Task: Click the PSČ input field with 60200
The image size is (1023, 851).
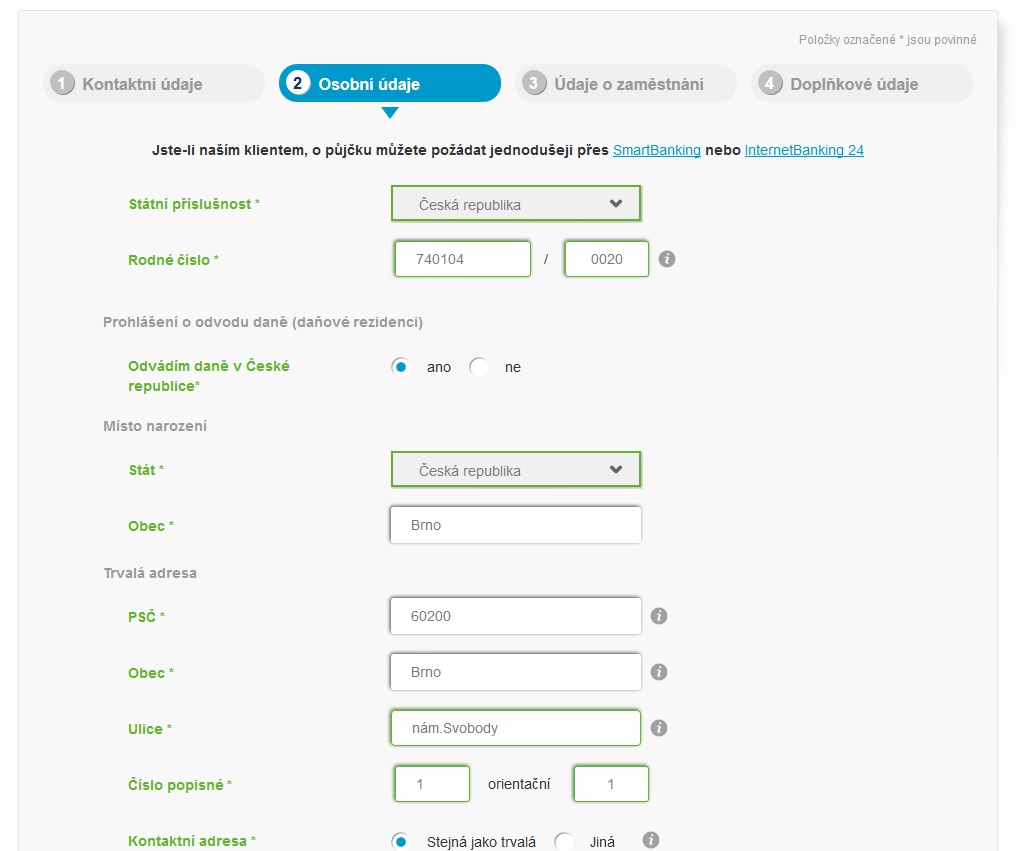Action: tap(515, 616)
